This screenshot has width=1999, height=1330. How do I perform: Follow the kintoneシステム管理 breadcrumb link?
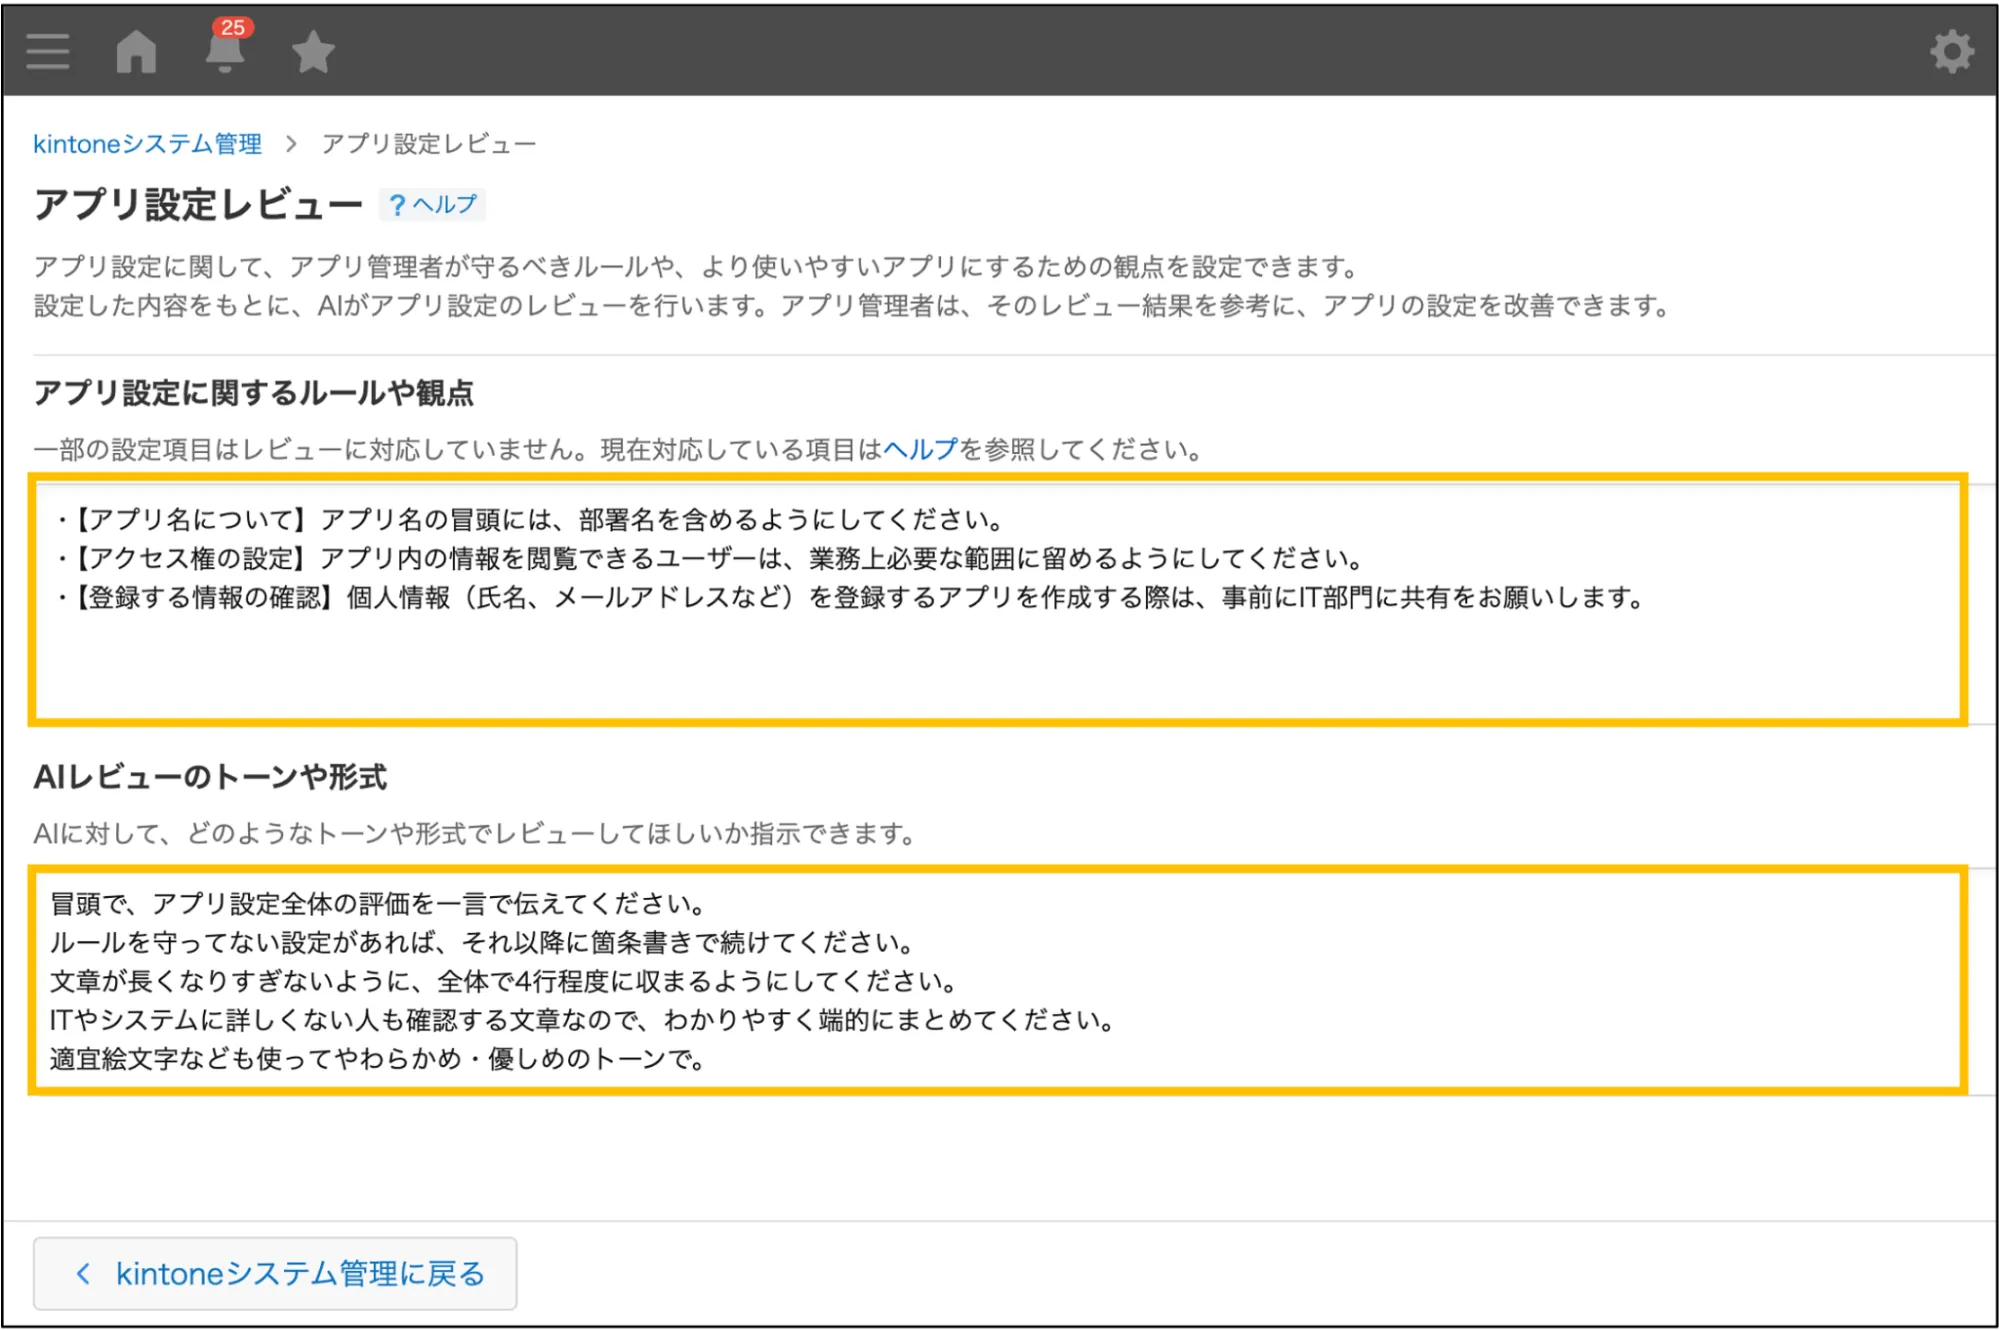(x=146, y=142)
